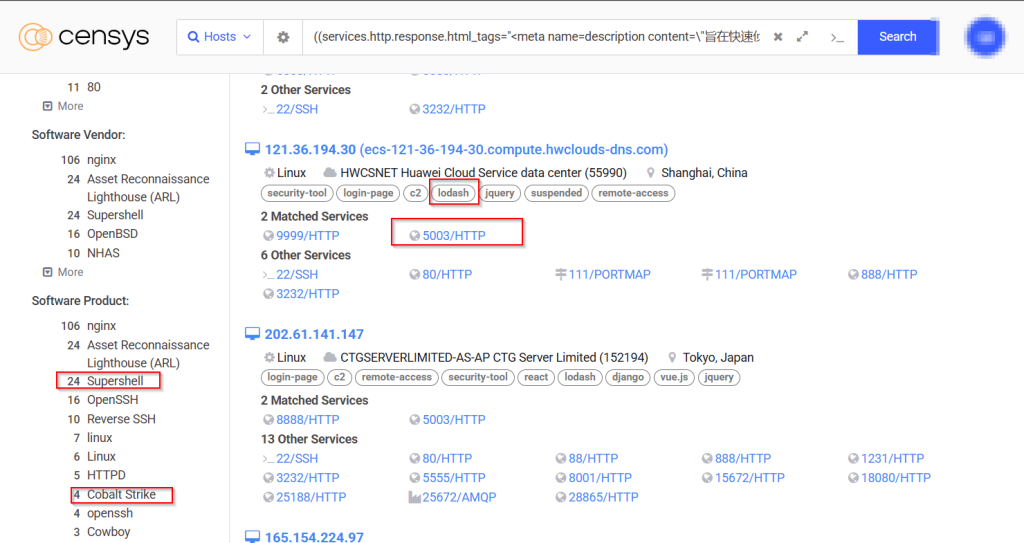Open 1231/HTTP service
This screenshot has width=1024, height=543.
pos(893,459)
